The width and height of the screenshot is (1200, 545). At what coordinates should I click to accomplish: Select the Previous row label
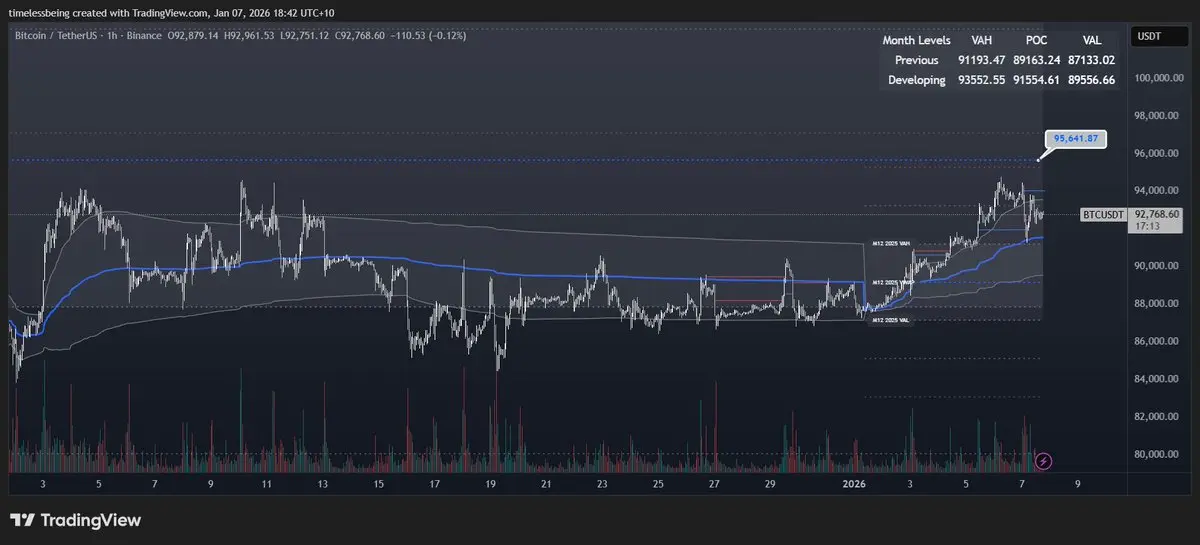[x=916, y=60]
